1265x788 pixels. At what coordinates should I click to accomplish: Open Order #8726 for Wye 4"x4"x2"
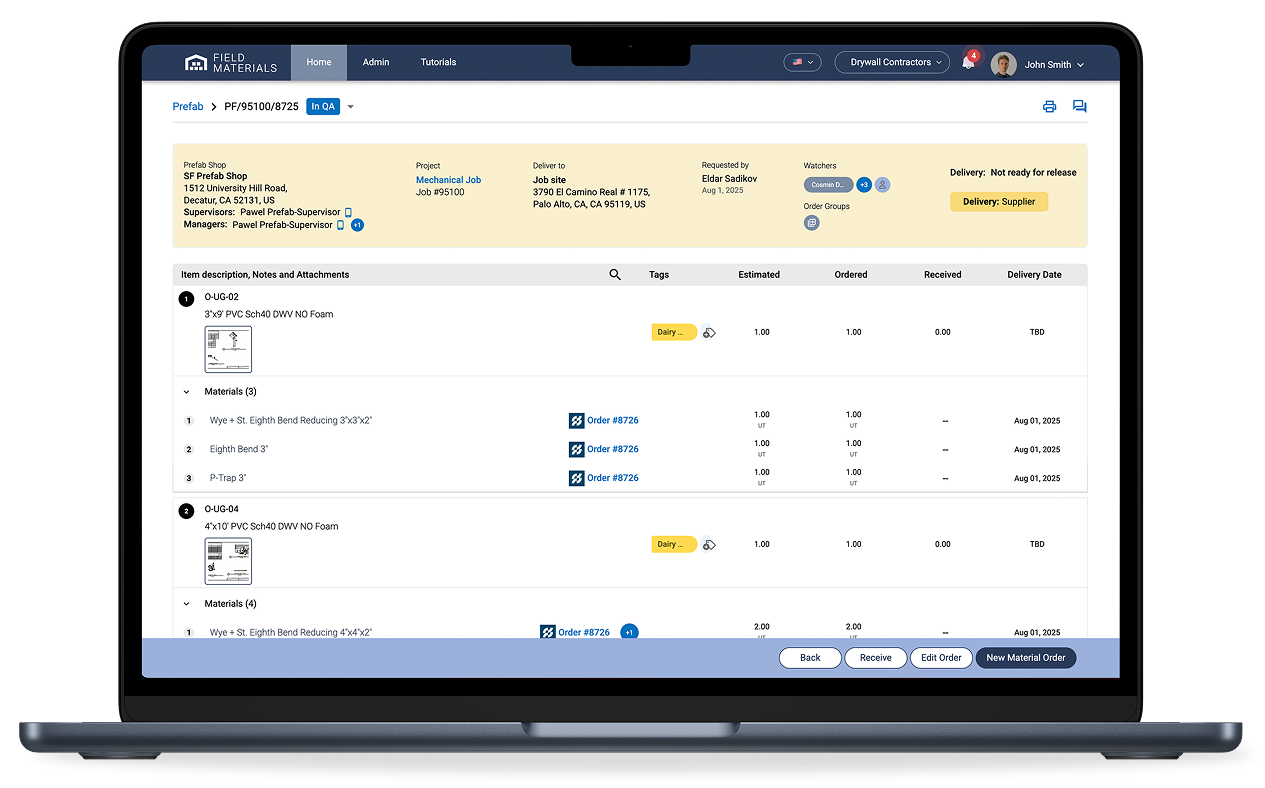coord(584,632)
